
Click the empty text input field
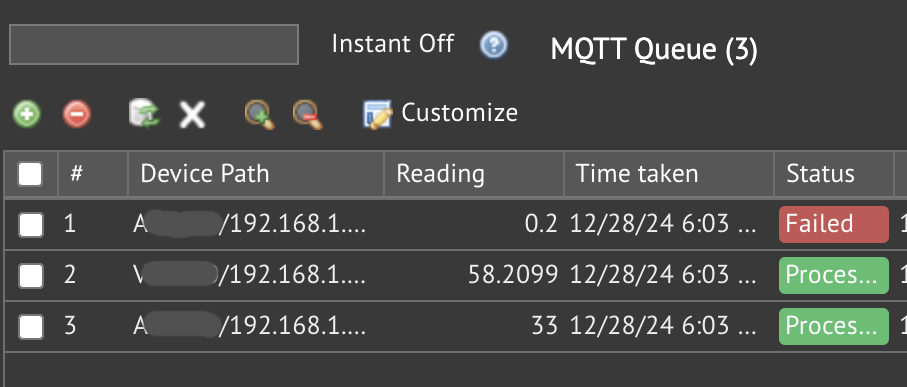tap(154, 45)
